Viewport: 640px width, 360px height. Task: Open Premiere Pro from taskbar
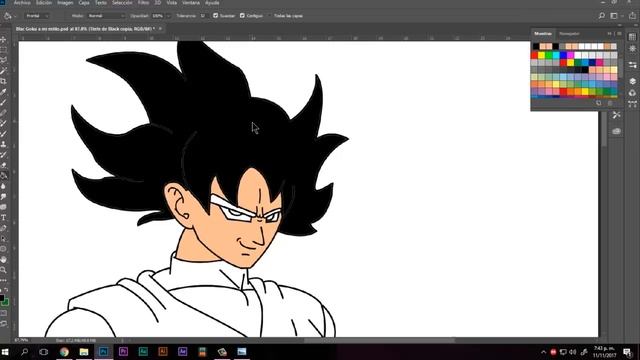point(123,352)
